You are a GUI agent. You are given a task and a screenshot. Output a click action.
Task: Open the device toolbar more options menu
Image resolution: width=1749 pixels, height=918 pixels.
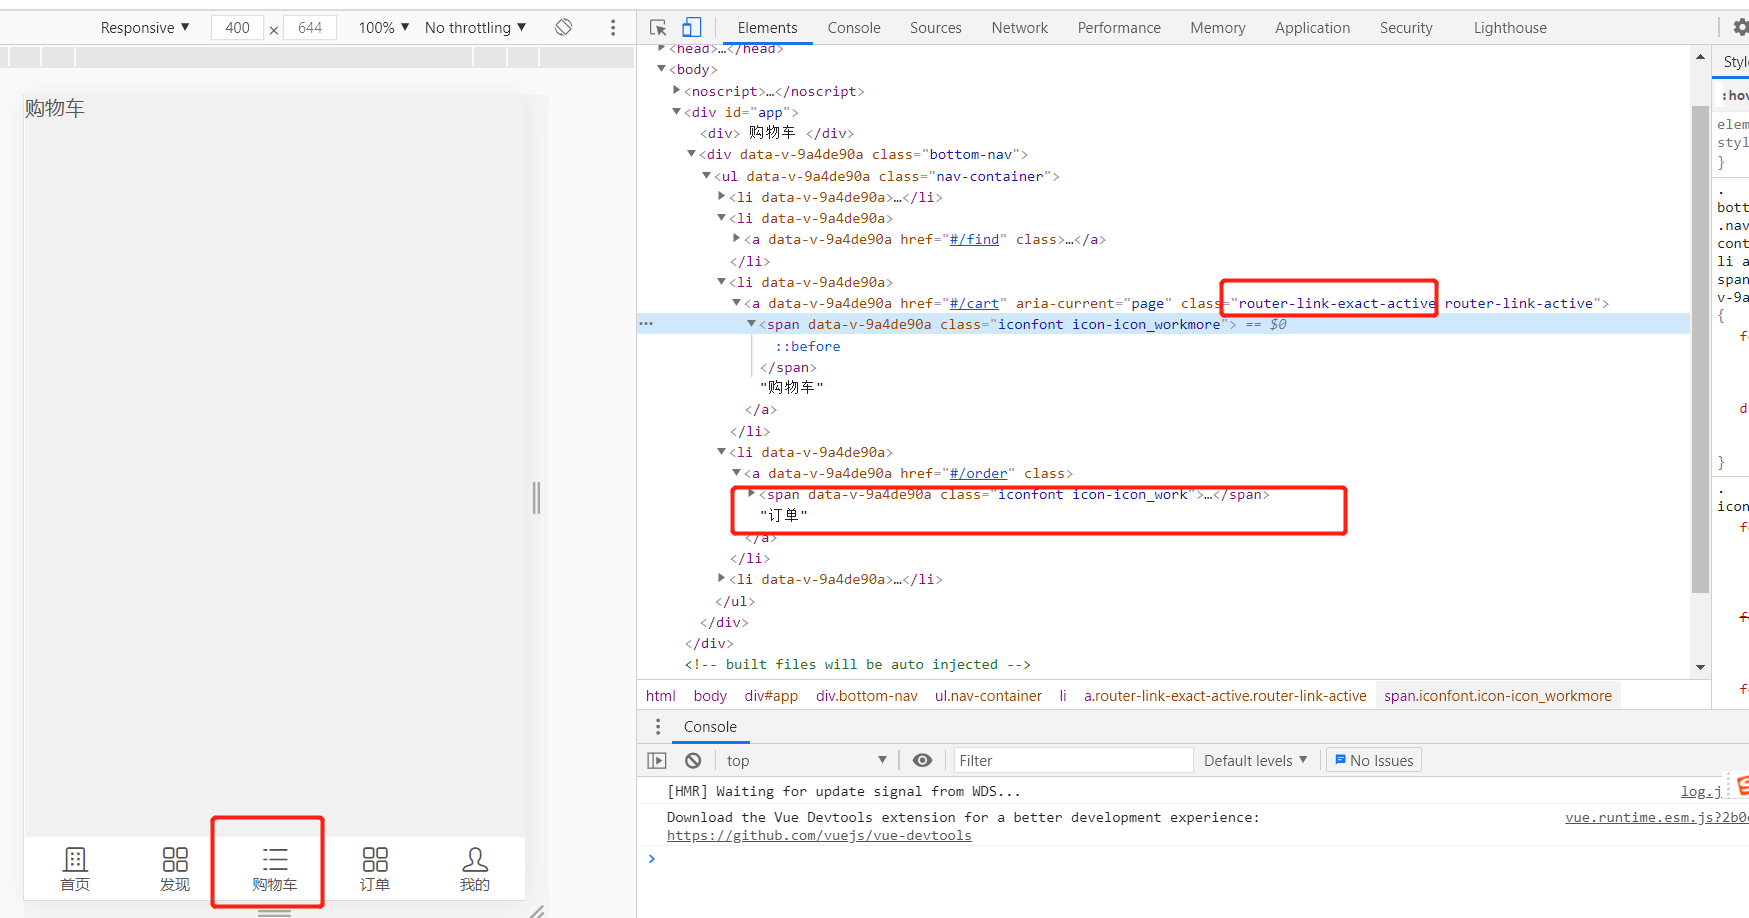pyautogui.click(x=613, y=27)
